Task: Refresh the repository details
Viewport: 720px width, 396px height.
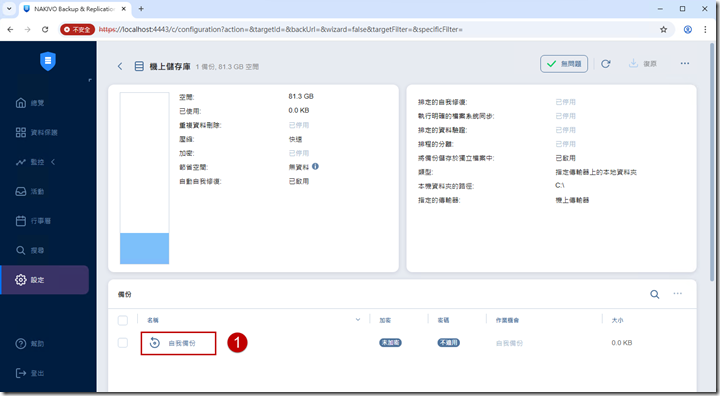Action: [x=606, y=64]
